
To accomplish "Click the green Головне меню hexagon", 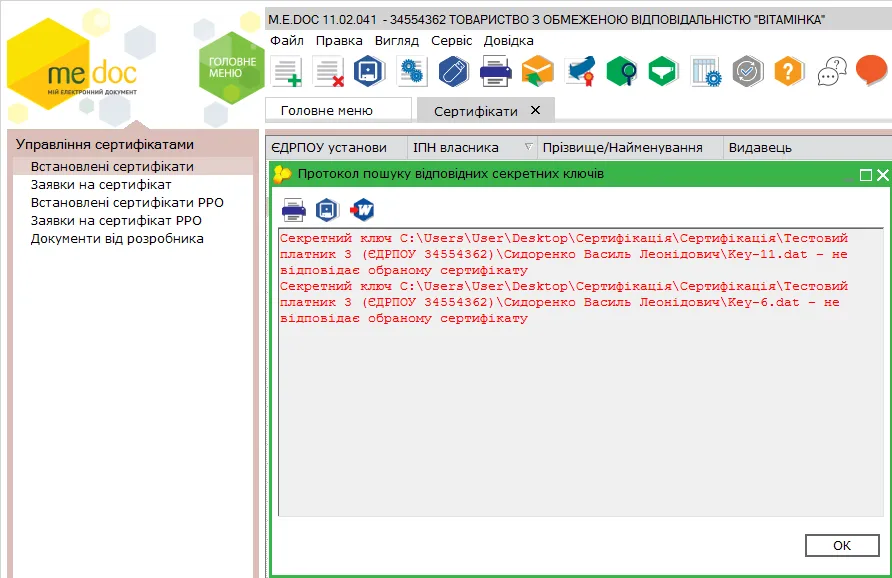I will click(232, 68).
